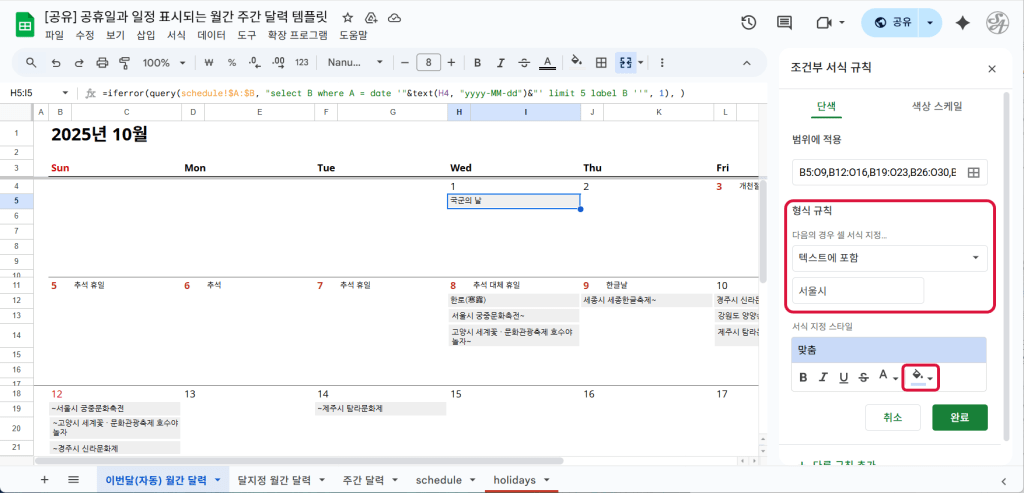The height and width of the screenshot is (493, 1024).
Task: Open the comments history icon
Action: [x=784, y=23]
